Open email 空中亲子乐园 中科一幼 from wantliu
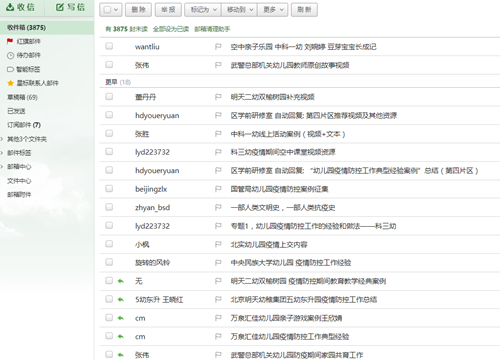This screenshot has width=500, height=360. tap(303, 47)
